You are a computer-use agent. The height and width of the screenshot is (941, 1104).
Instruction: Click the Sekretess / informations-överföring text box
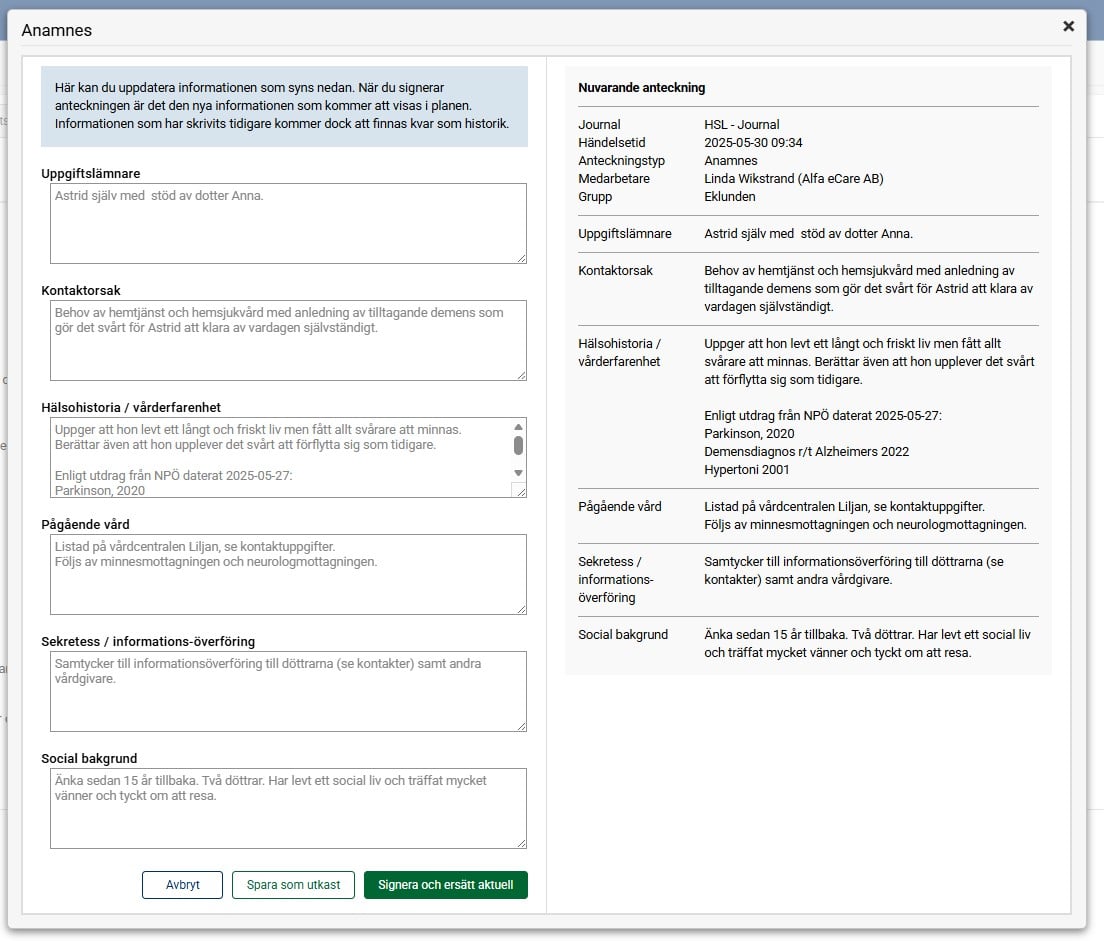[x=288, y=691]
